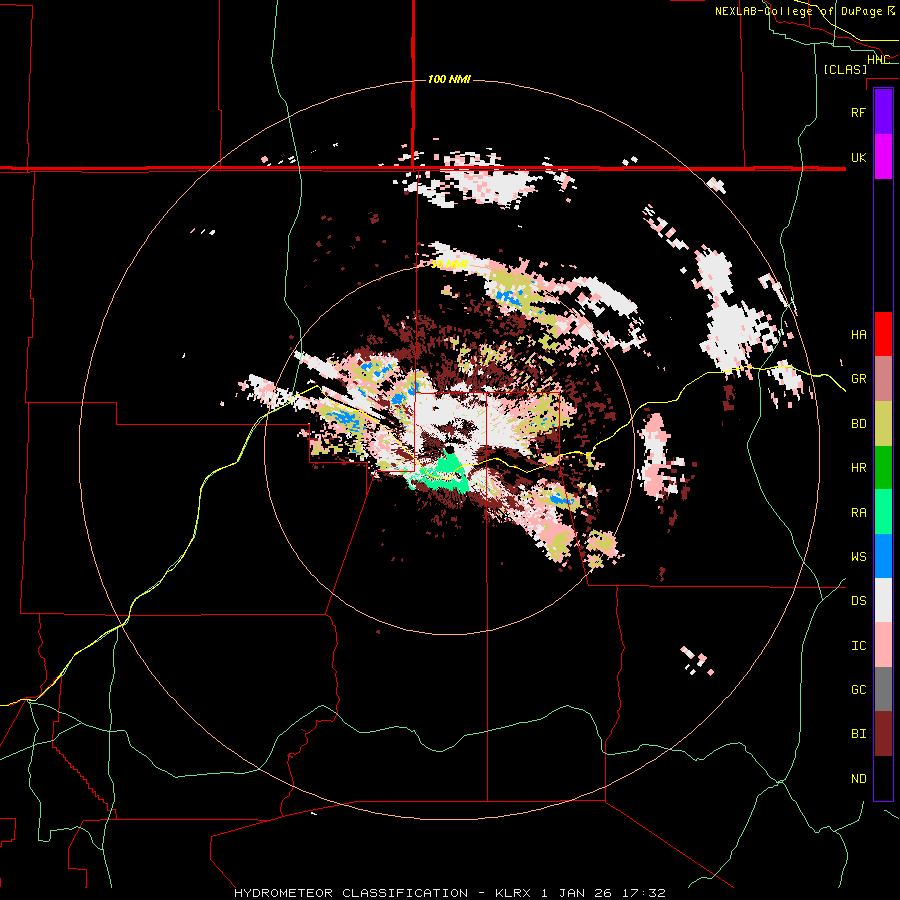Click the HR legend label
Screen dimensions: 900x900
point(858,468)
